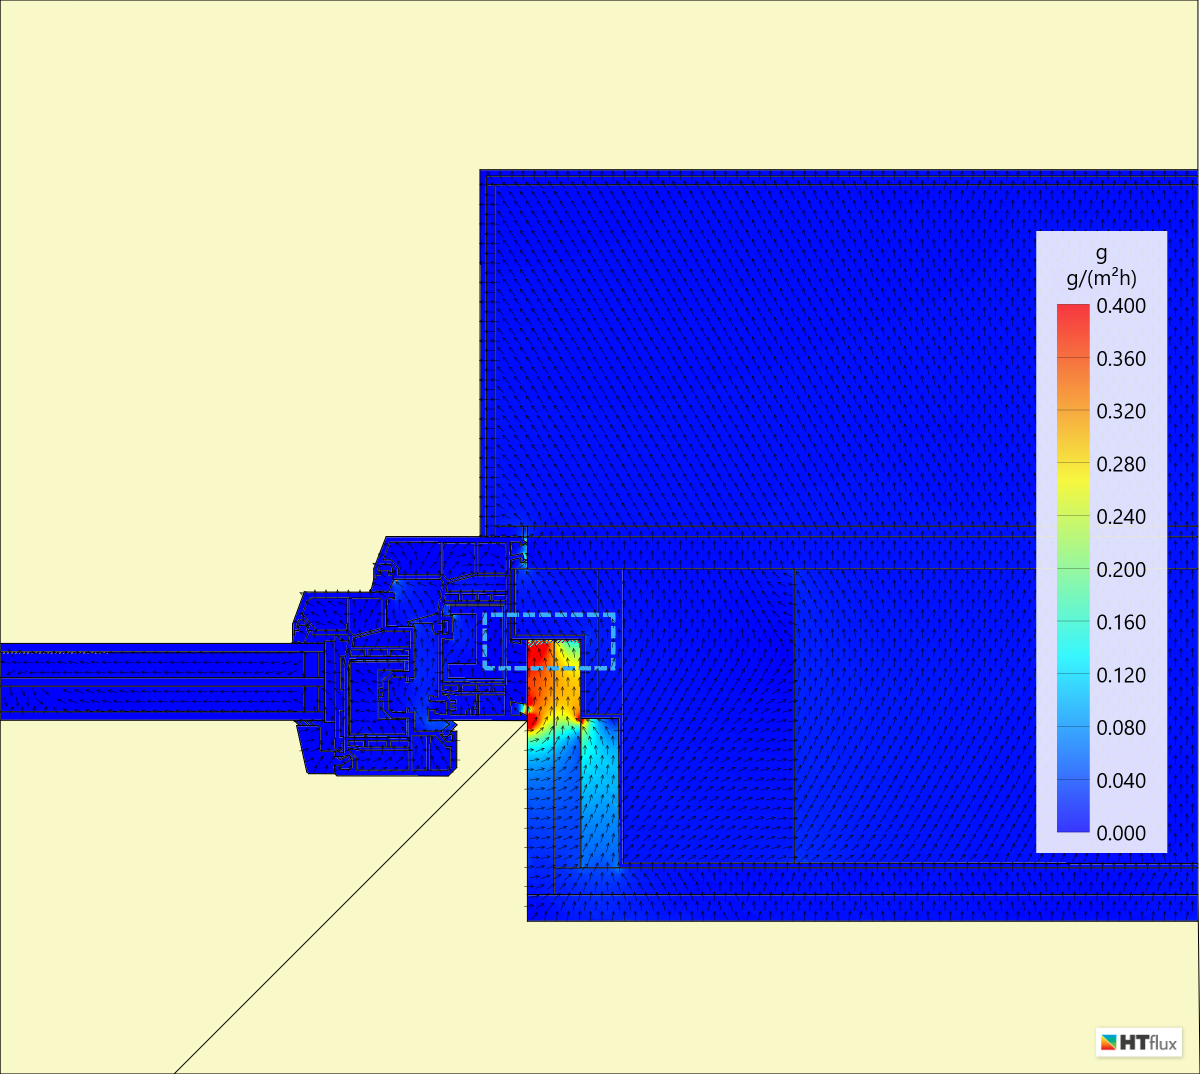Viewport: 1200px width, 1074px height.
Task: Click the 0.120 legend value label
Action: click(1121, 675)
